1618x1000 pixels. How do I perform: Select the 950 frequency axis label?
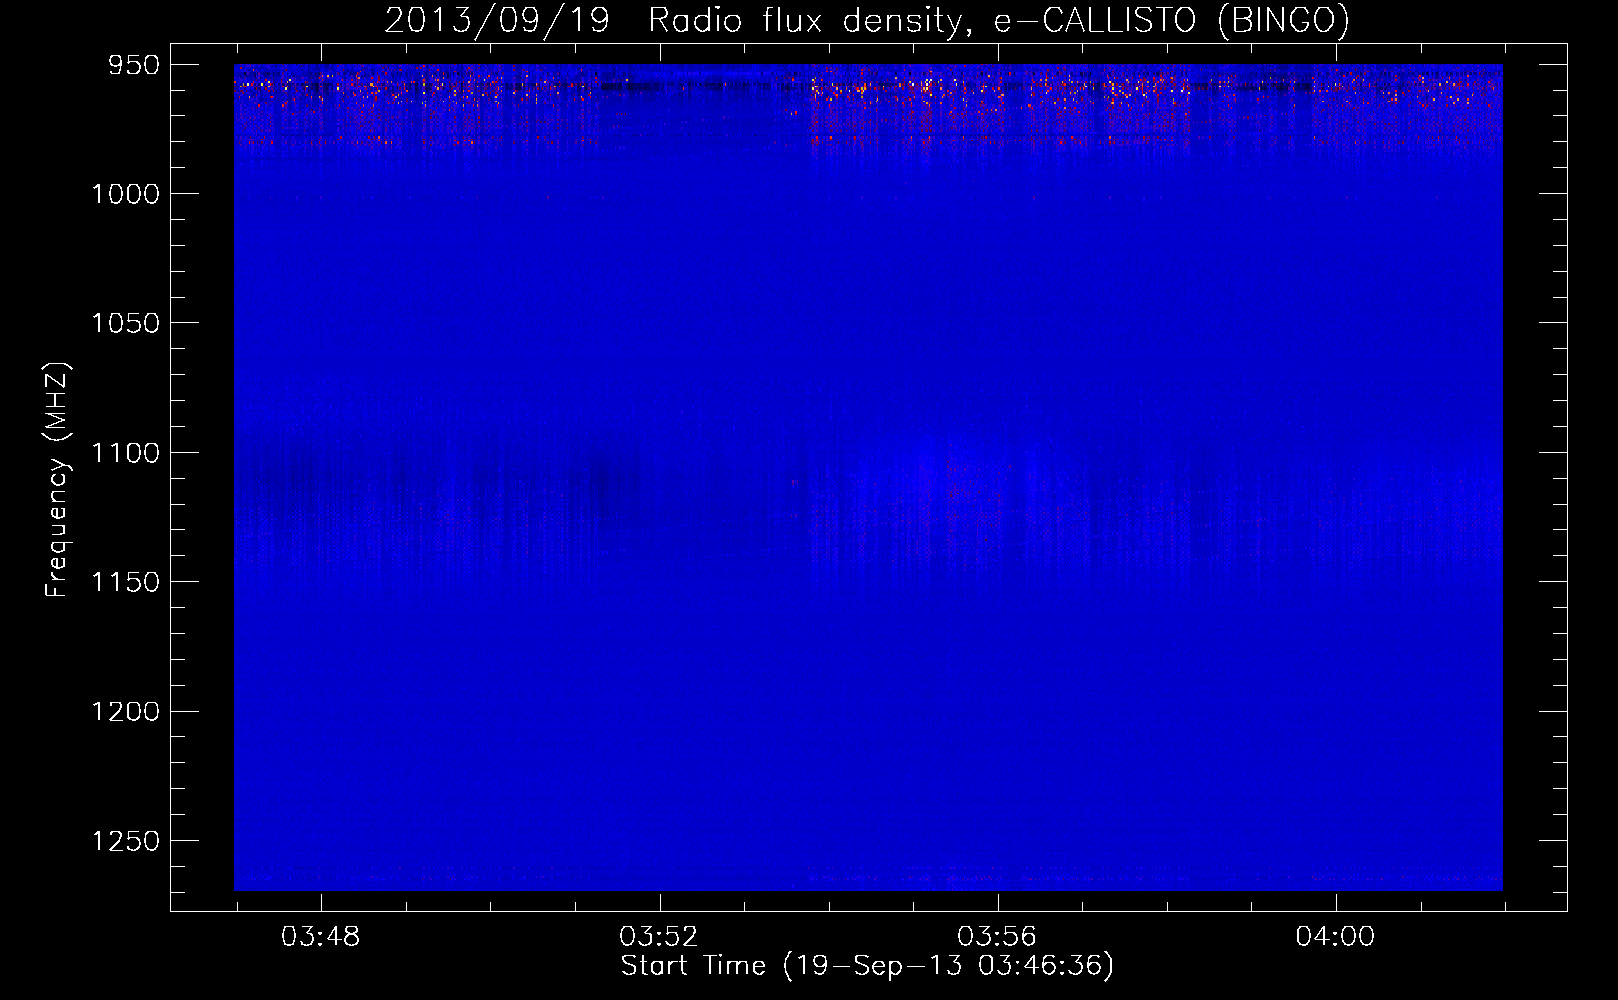[x=134, y=66]
